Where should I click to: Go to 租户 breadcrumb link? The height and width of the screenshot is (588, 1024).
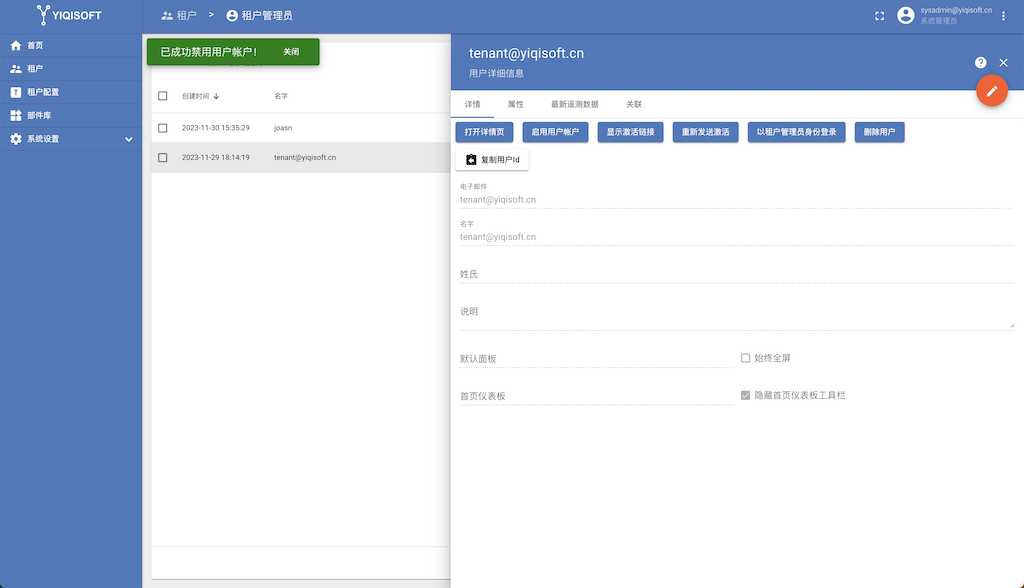[x=179, y=15]
